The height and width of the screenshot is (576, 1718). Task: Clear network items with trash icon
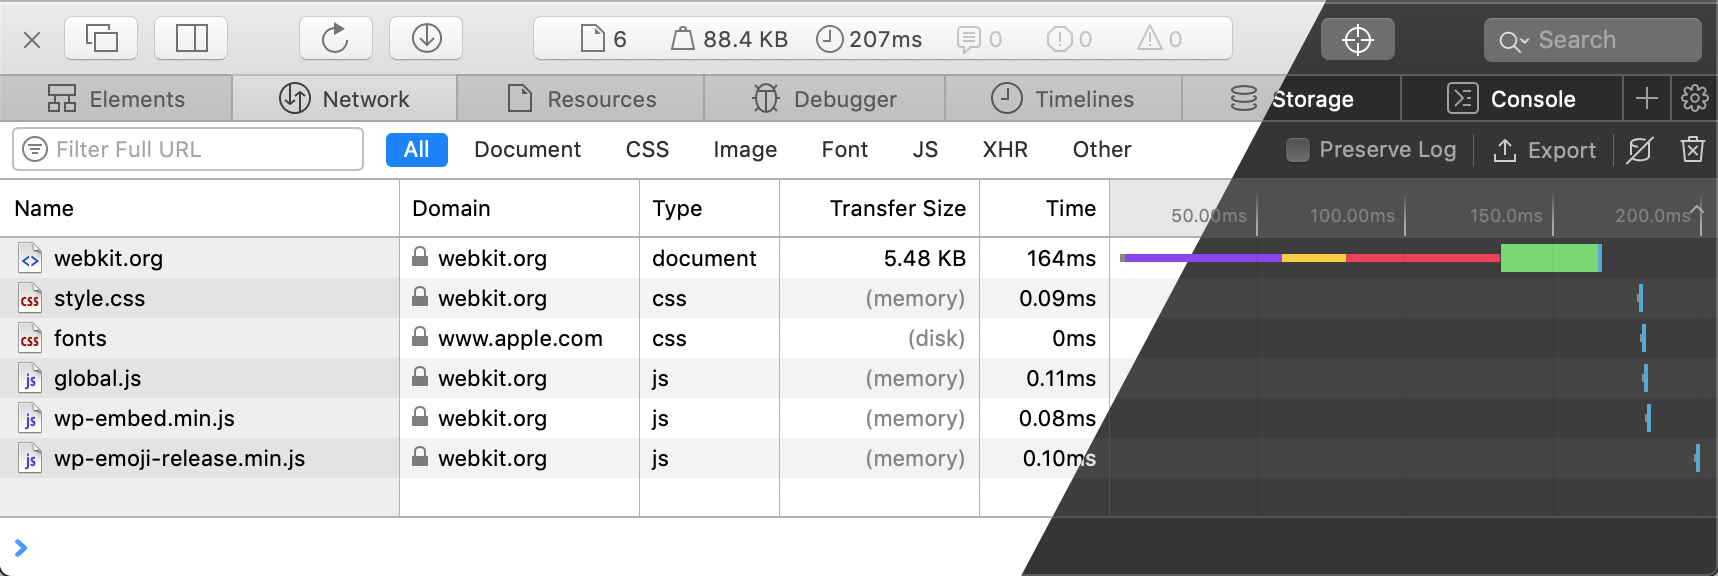point(1692,150)
